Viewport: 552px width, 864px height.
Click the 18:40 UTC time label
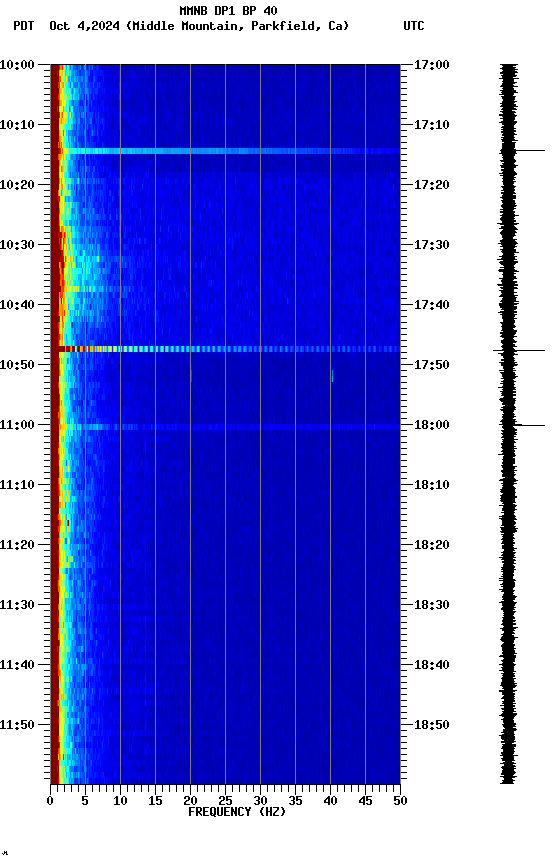[x=431, y=665]
